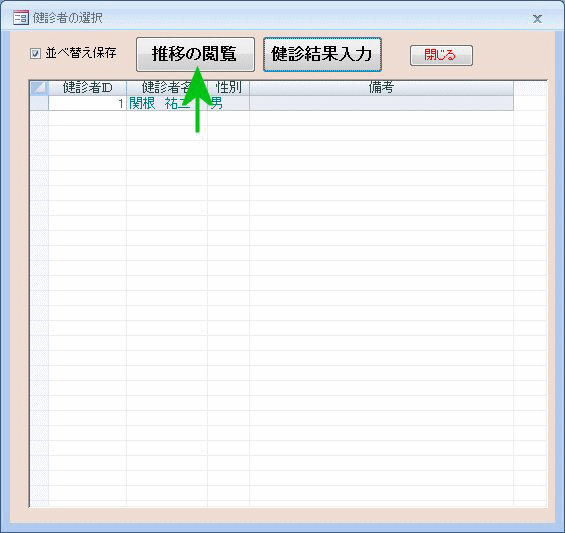
Task: Click the empty row below the first record
Action: [x=272, y=119]
